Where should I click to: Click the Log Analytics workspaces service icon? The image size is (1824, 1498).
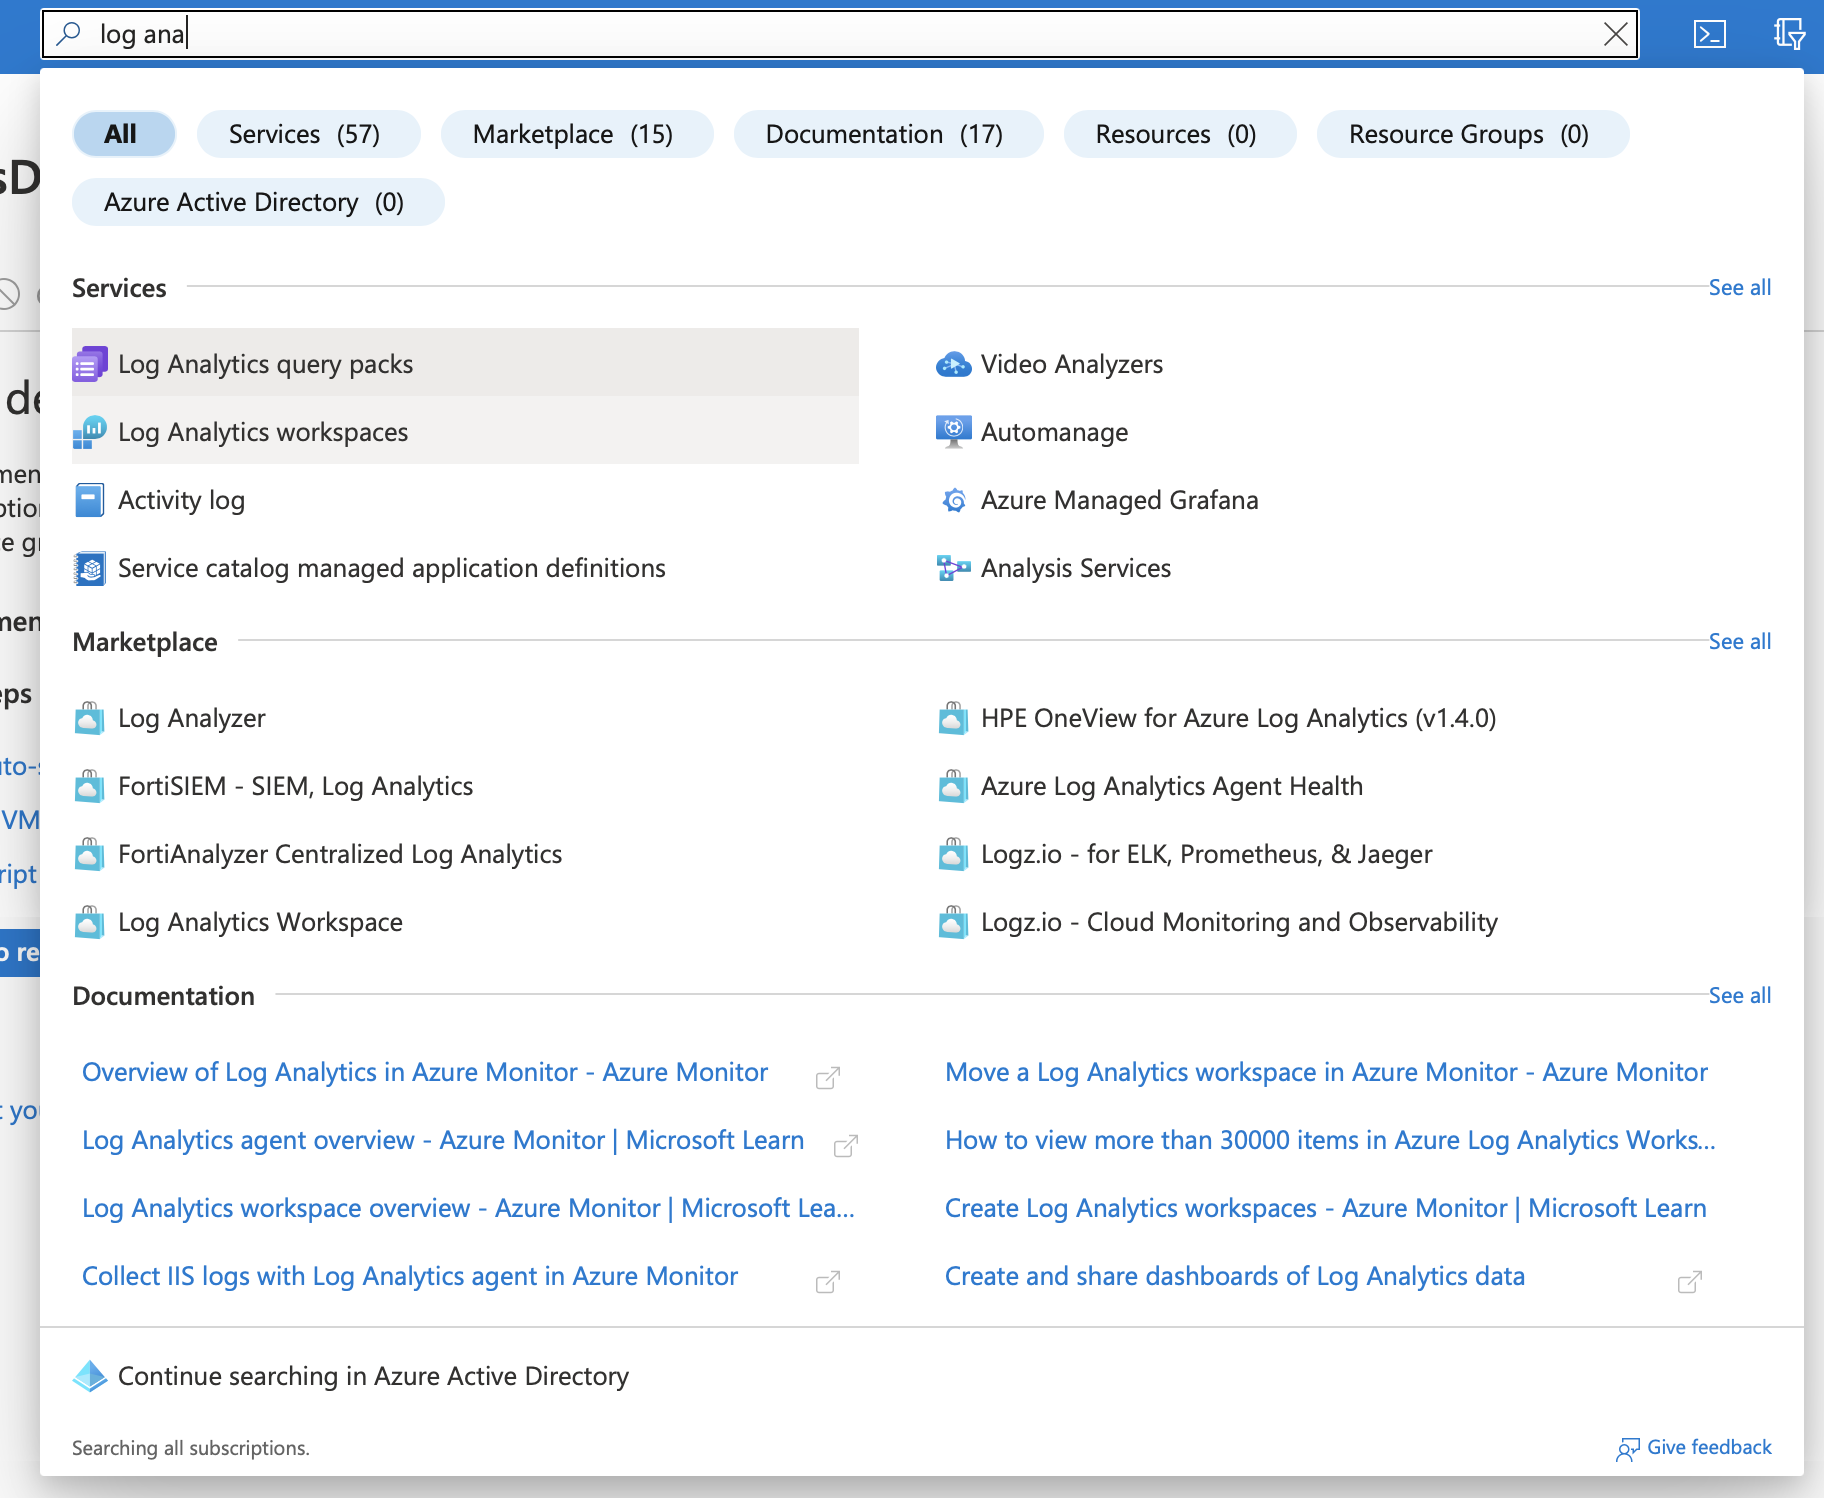click(90, 432)
